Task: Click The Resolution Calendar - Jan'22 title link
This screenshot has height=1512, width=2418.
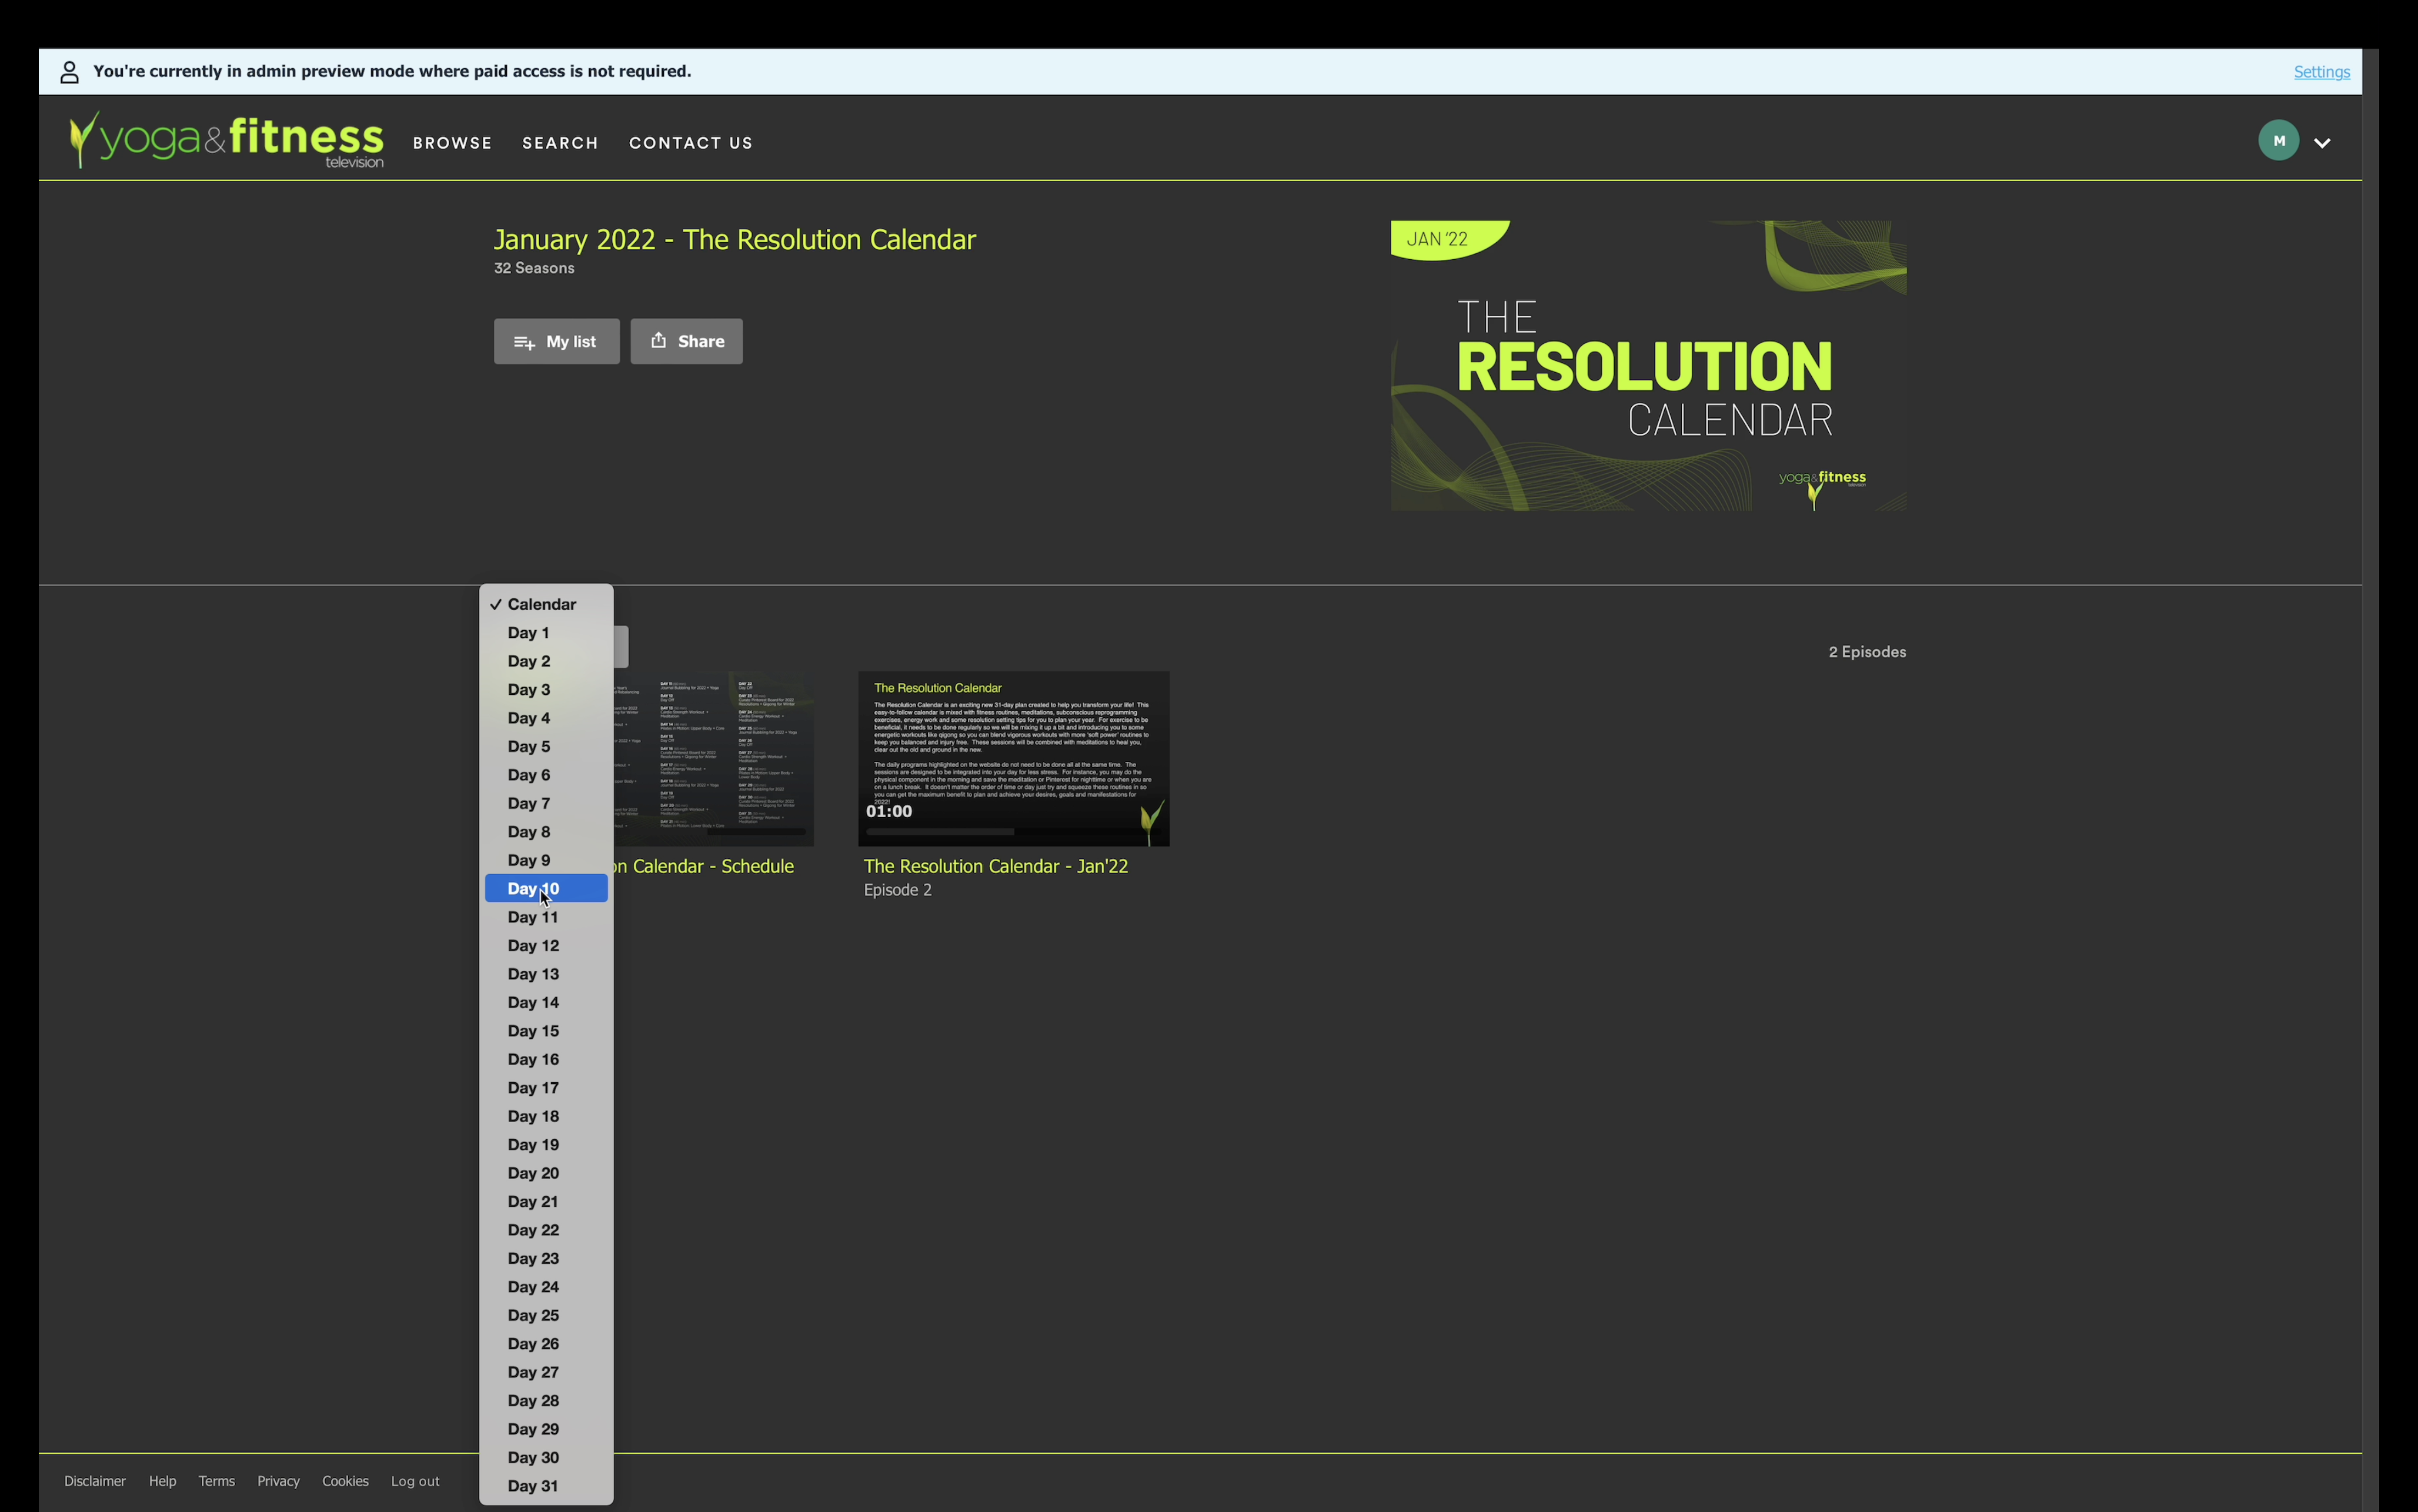Action: coord(995,866)
